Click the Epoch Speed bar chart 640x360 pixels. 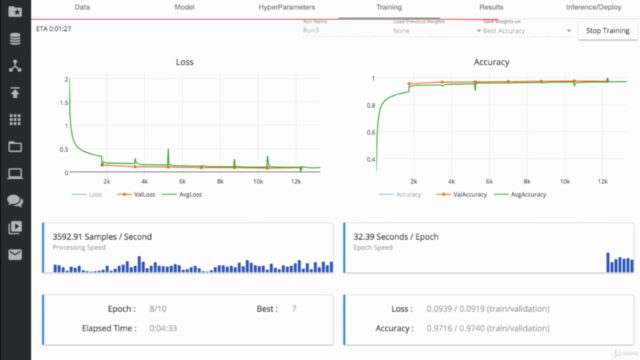620,262
